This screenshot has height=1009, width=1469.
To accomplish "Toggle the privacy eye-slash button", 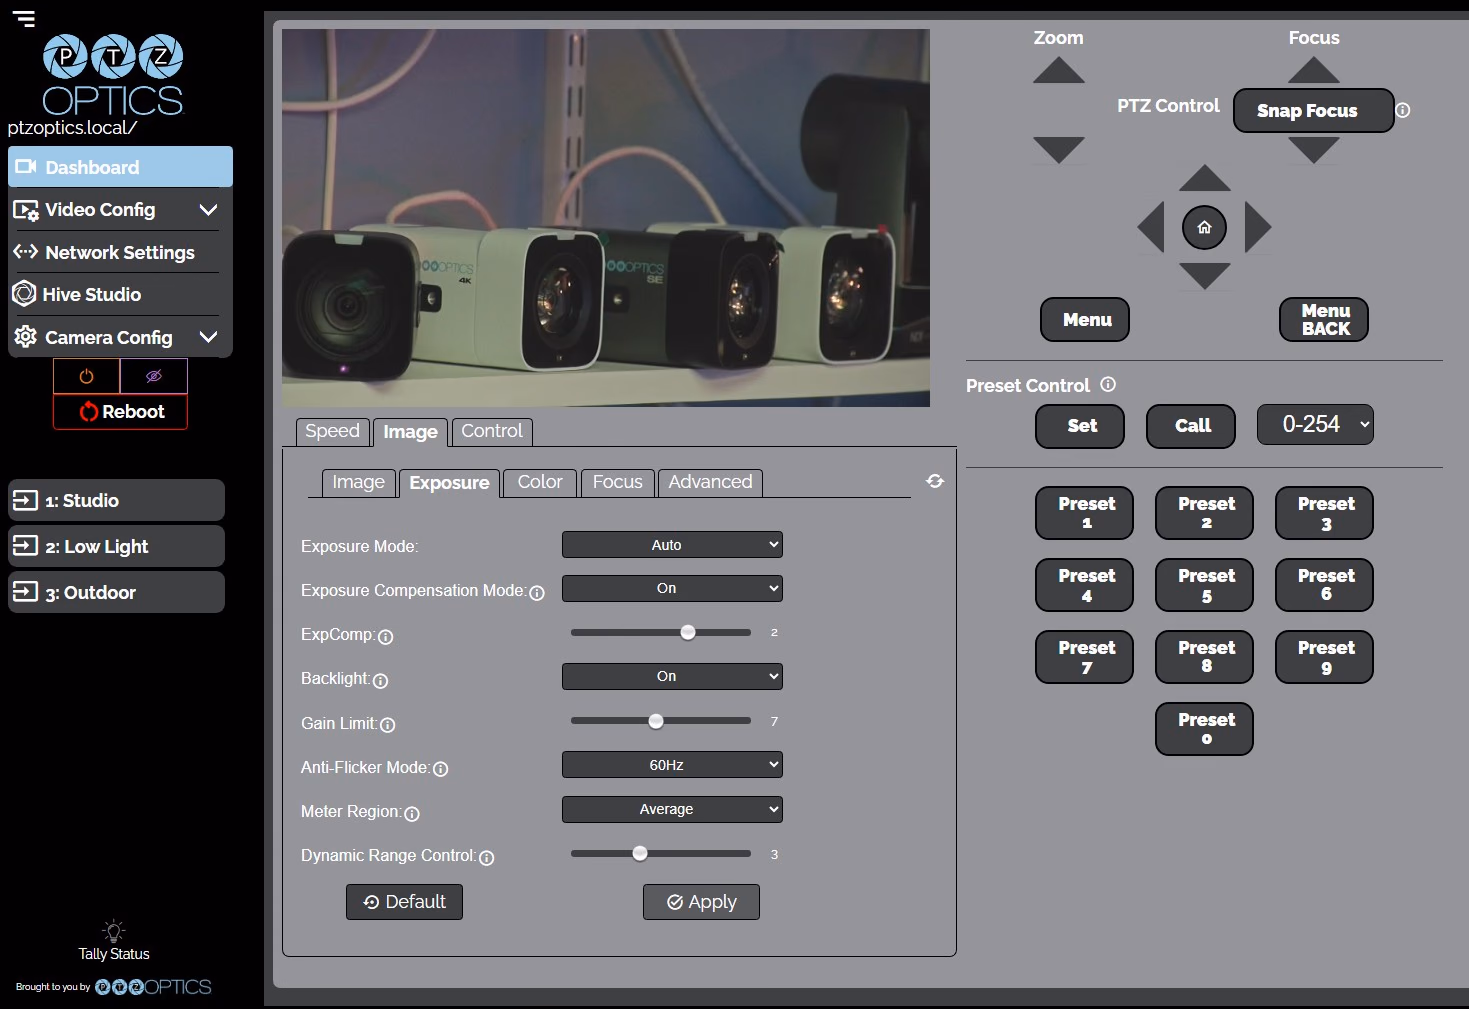I will pos(154,376).
